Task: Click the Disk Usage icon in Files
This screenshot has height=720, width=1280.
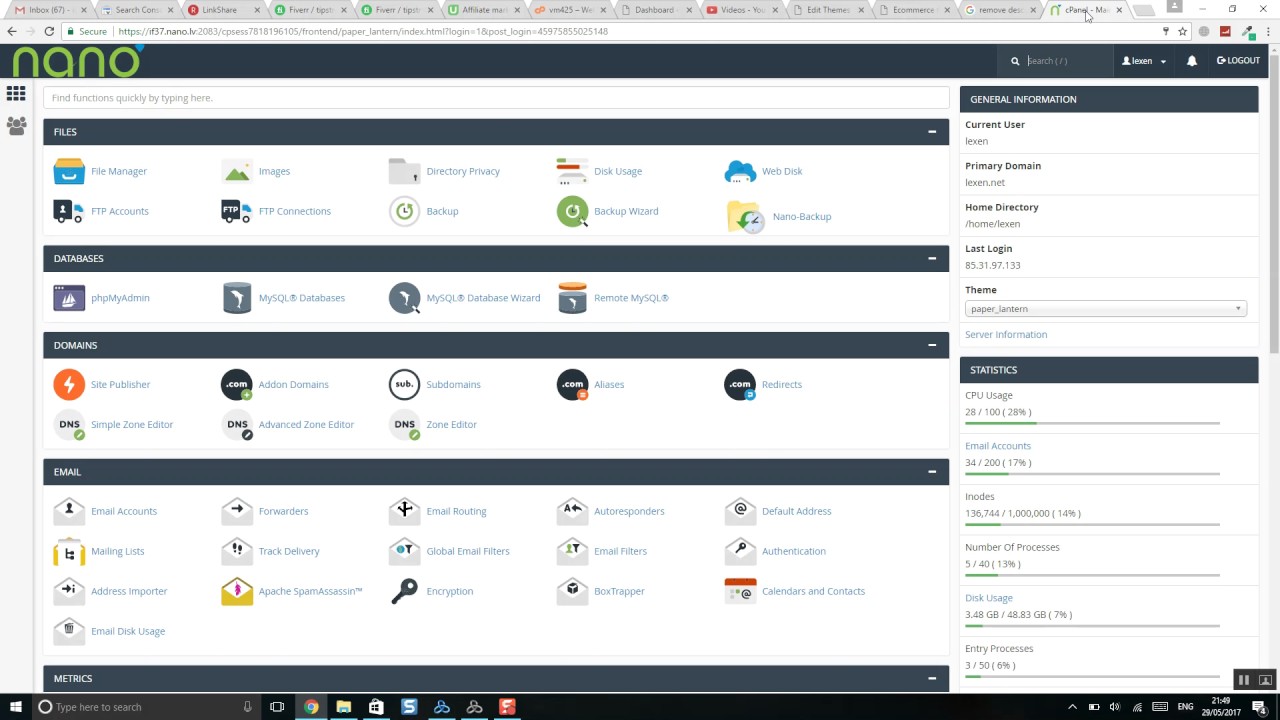Action: pos(572,171)
